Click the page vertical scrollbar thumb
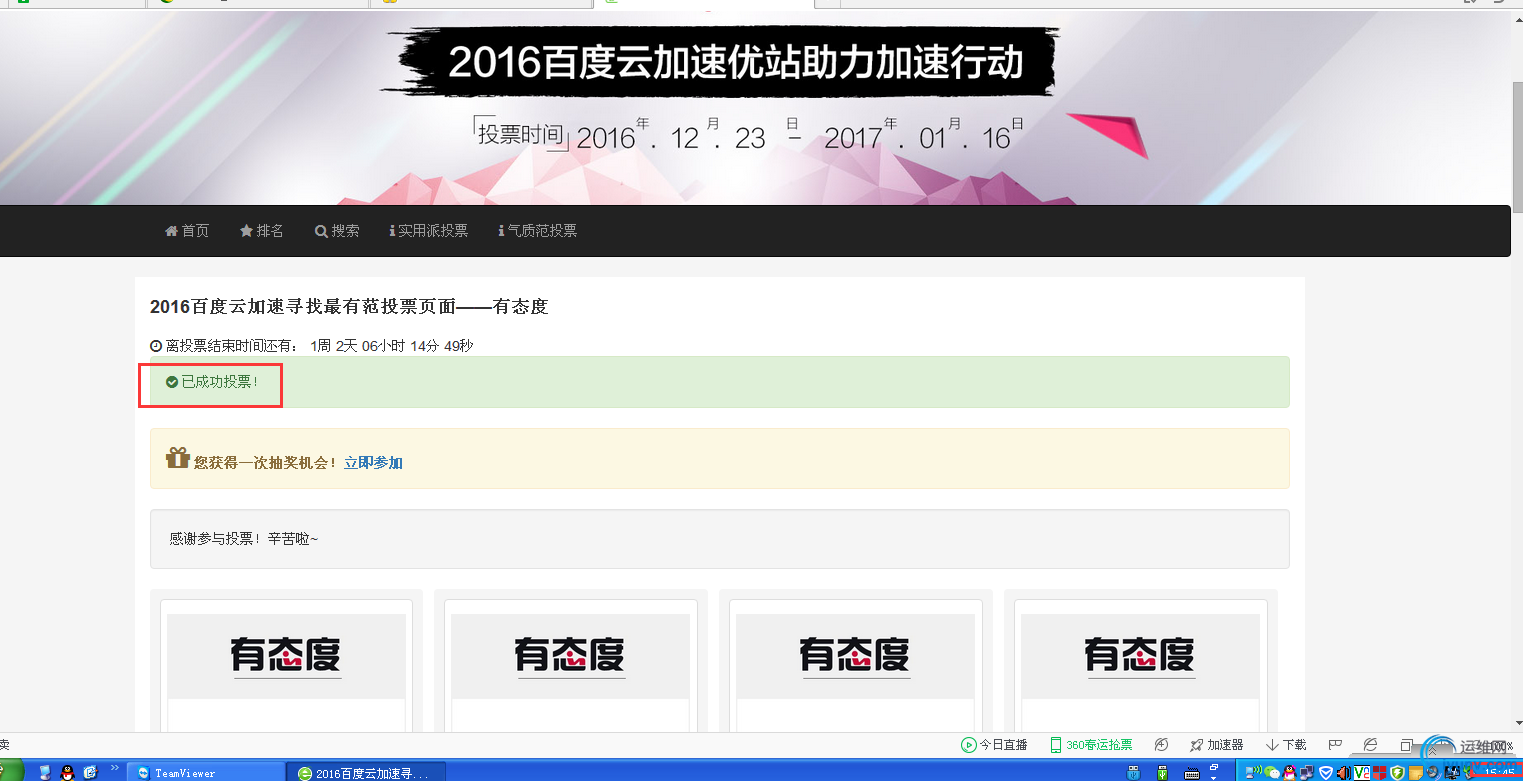1523x781 pixels. (1517, 145)
